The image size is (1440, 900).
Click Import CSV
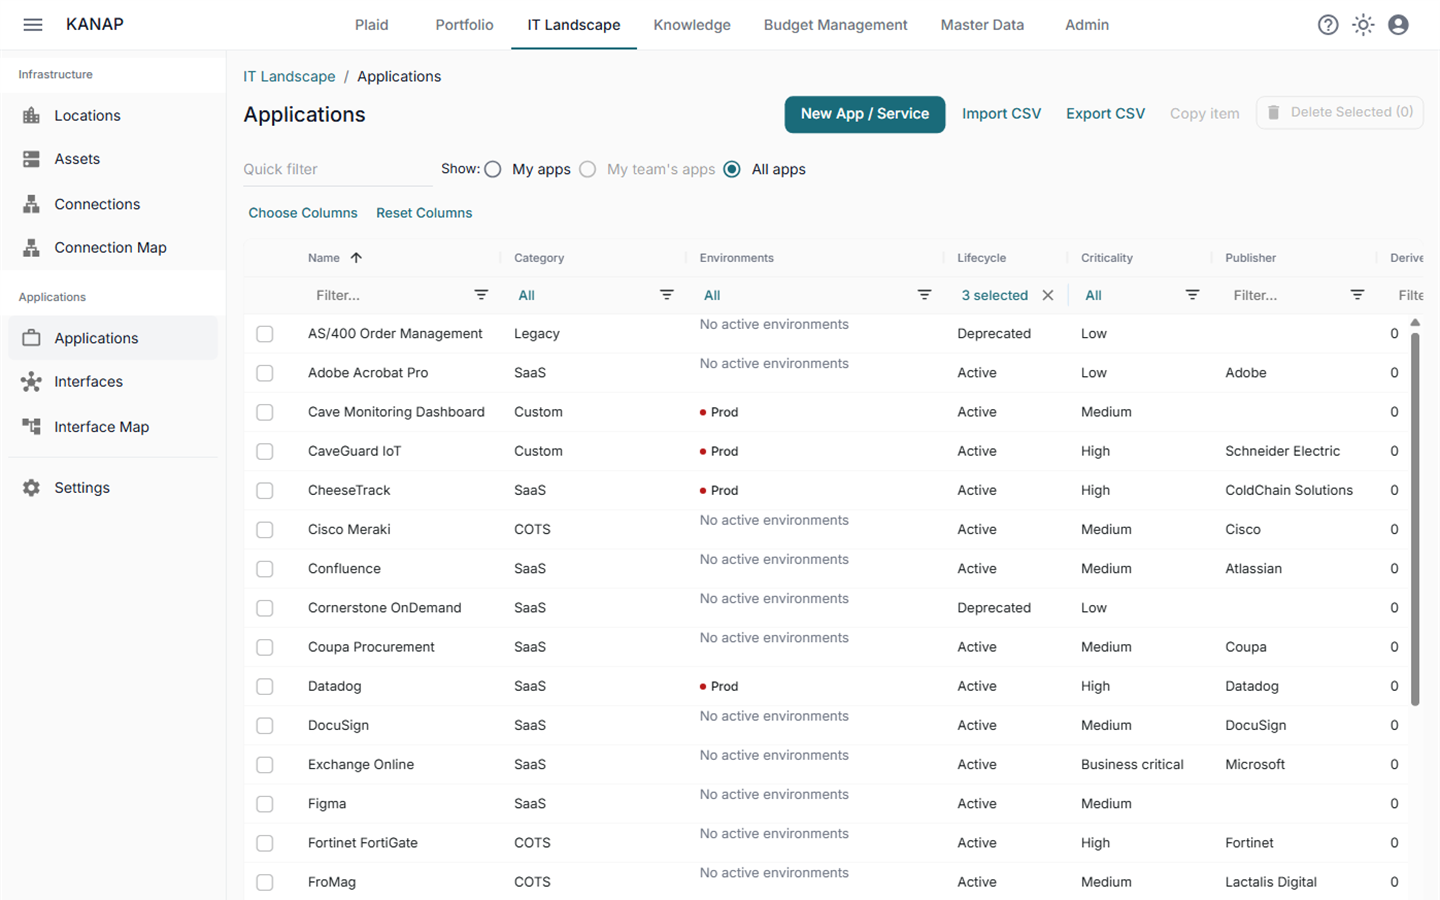1001,114
